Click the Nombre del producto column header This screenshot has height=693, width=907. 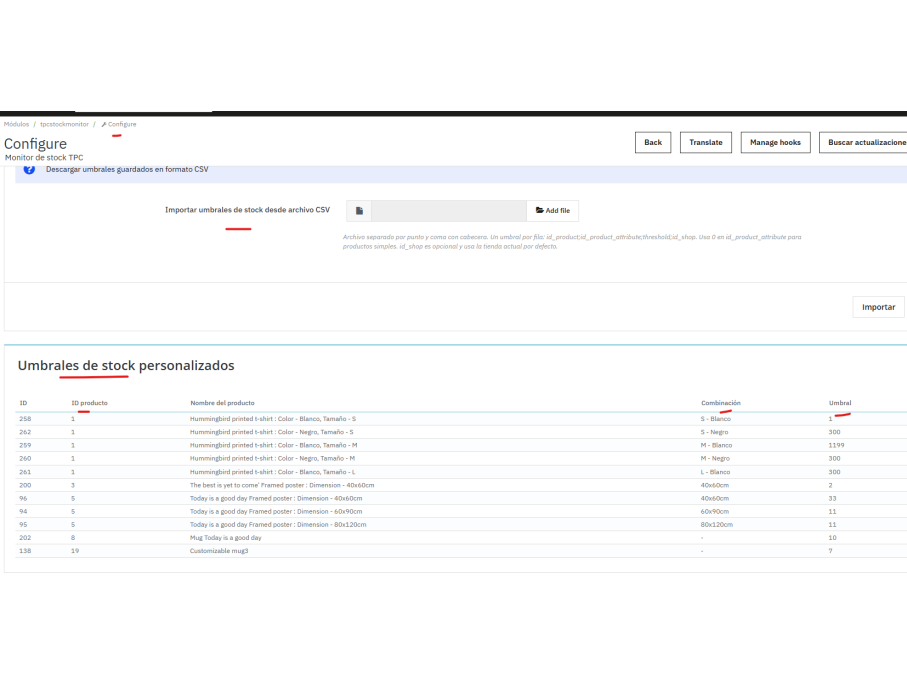222,403
